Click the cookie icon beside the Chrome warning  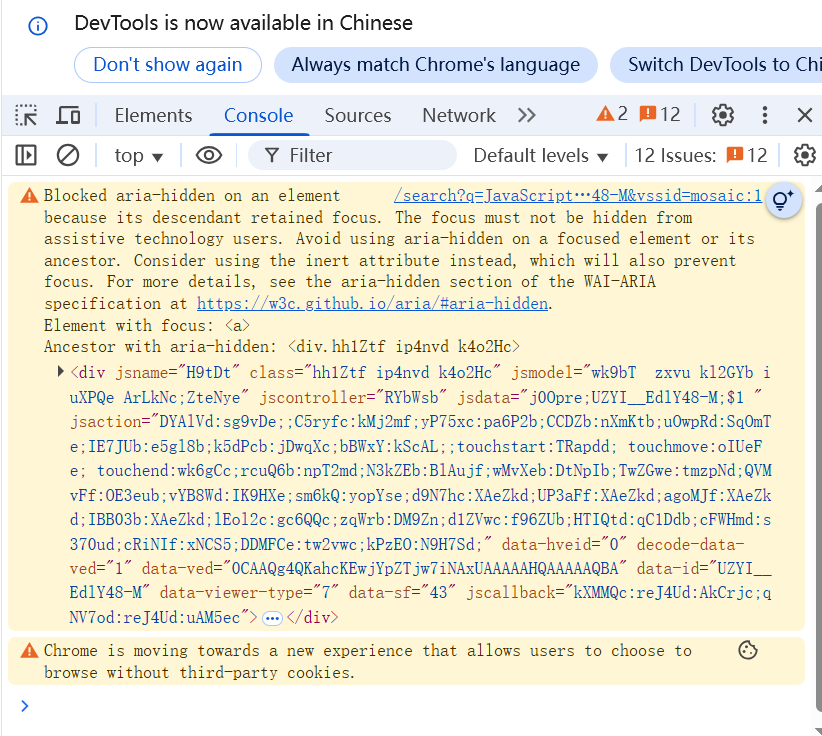[747, 651]
